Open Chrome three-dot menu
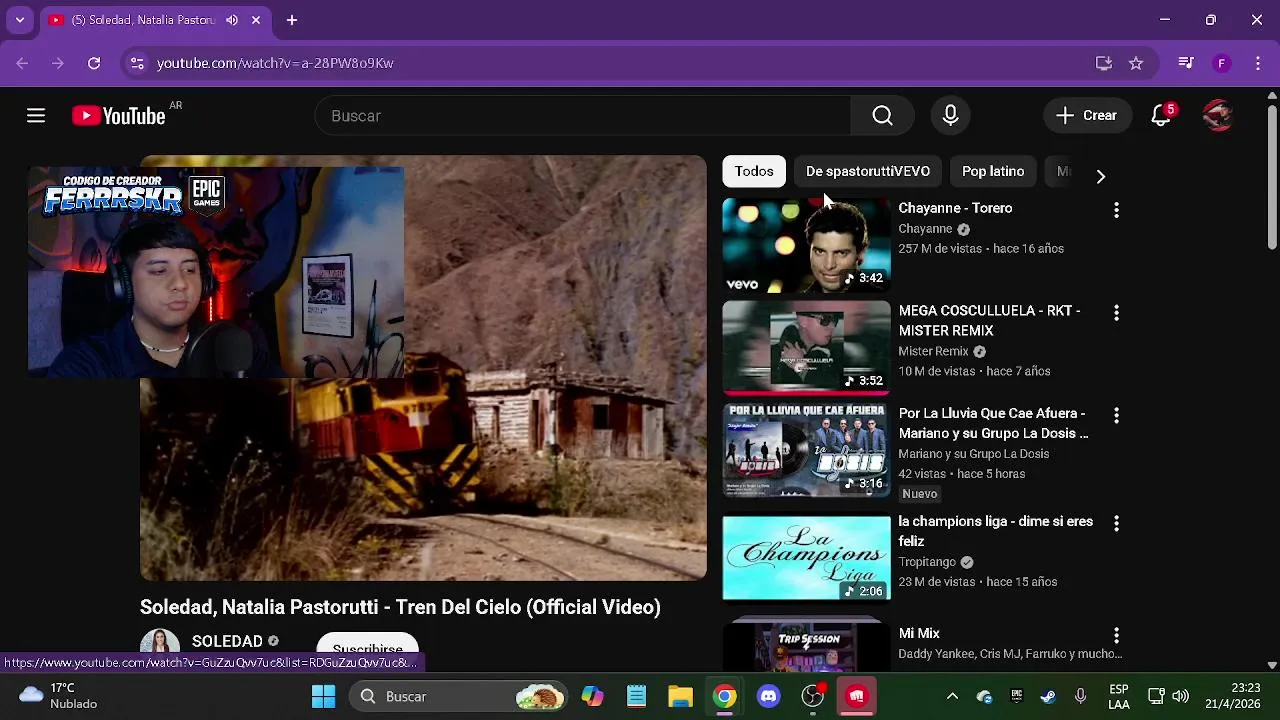Image resolution: width=1280 pixels, height=720 pixels. coord(1257,63)
